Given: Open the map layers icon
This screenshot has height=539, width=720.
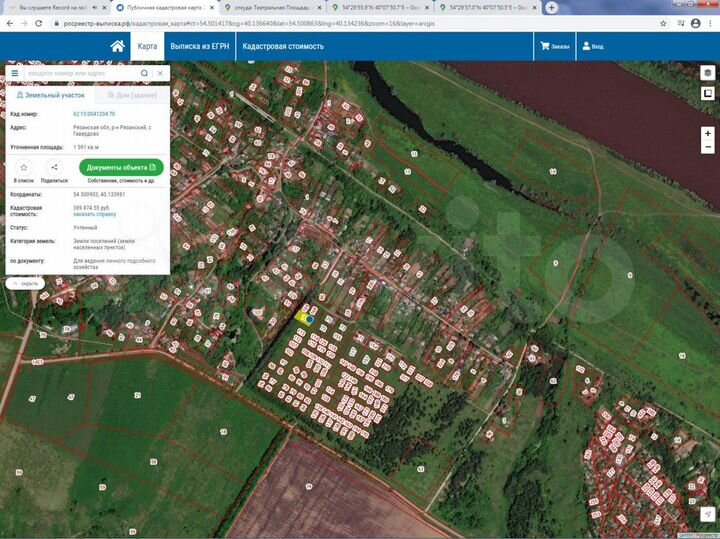Looking at the screenshot, I should pos(708,73).
